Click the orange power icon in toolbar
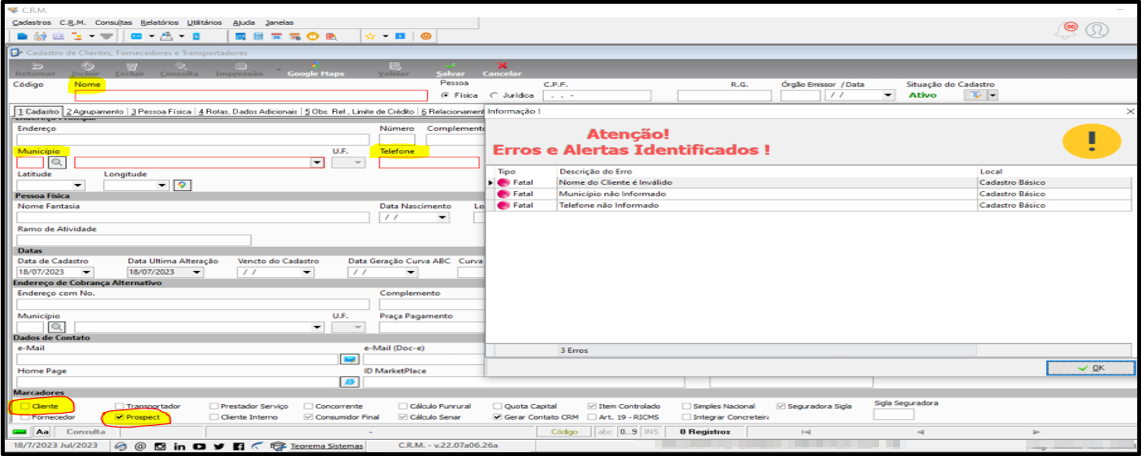The height and width of the screenshot is (456, 1141). pos(426,36)
